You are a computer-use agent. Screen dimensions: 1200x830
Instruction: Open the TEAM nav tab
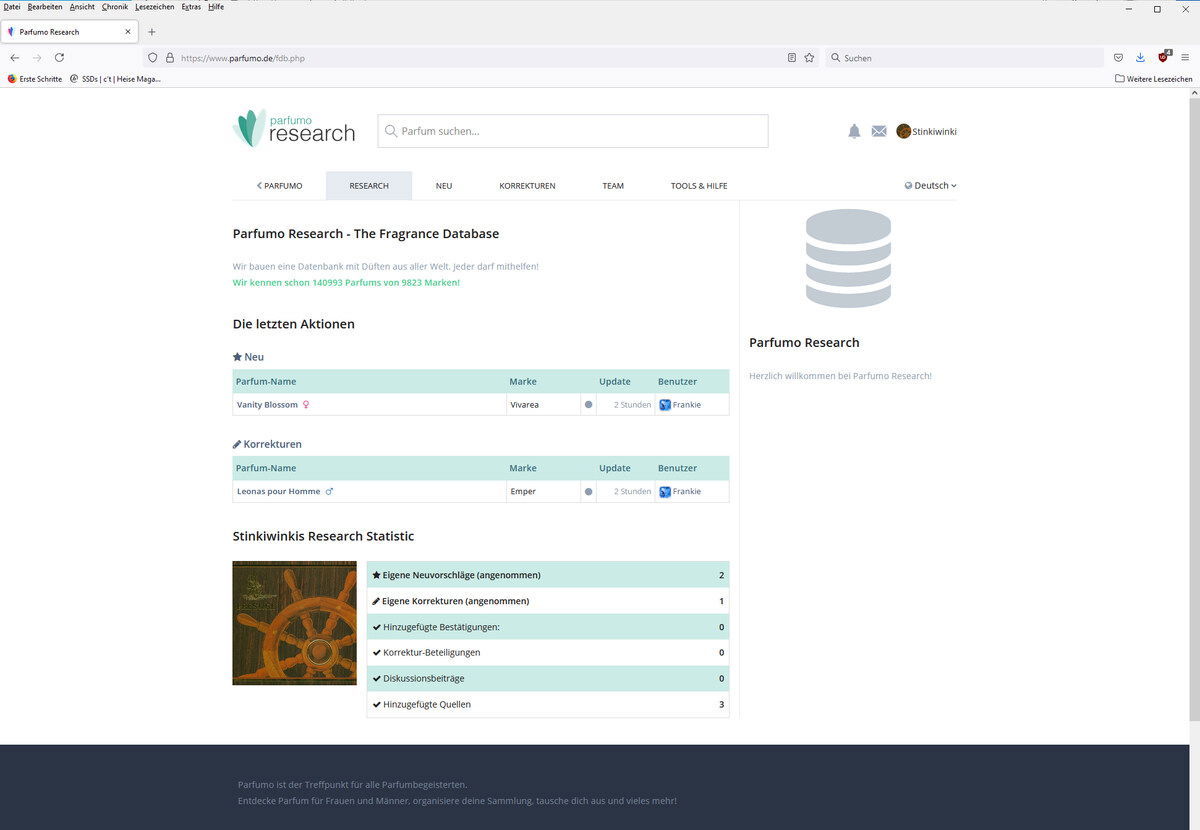pos(613,186)
